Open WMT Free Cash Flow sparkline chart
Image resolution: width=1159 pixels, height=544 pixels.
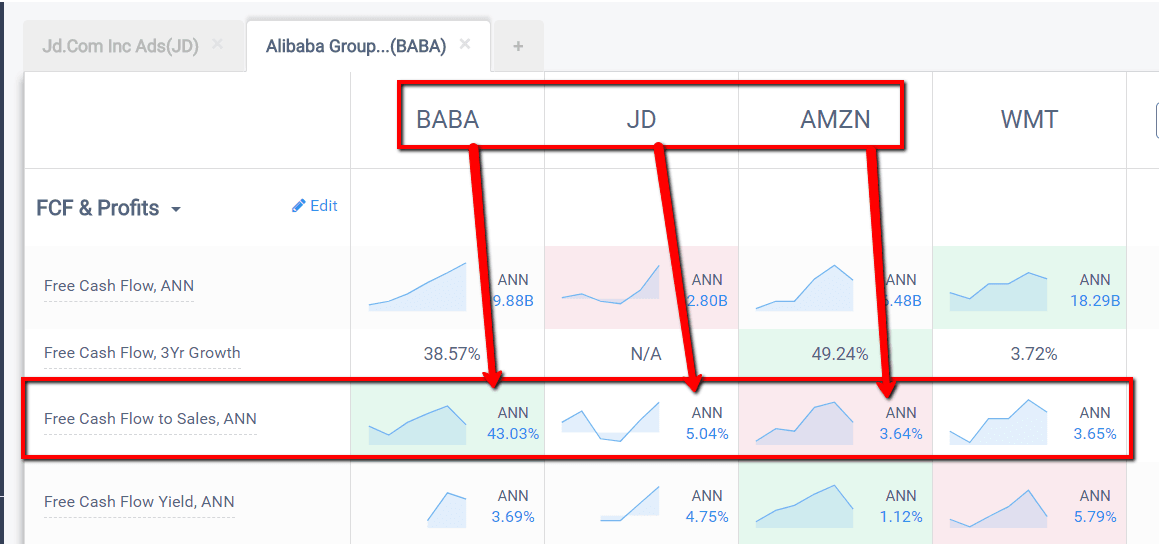(x=998, y=291)
